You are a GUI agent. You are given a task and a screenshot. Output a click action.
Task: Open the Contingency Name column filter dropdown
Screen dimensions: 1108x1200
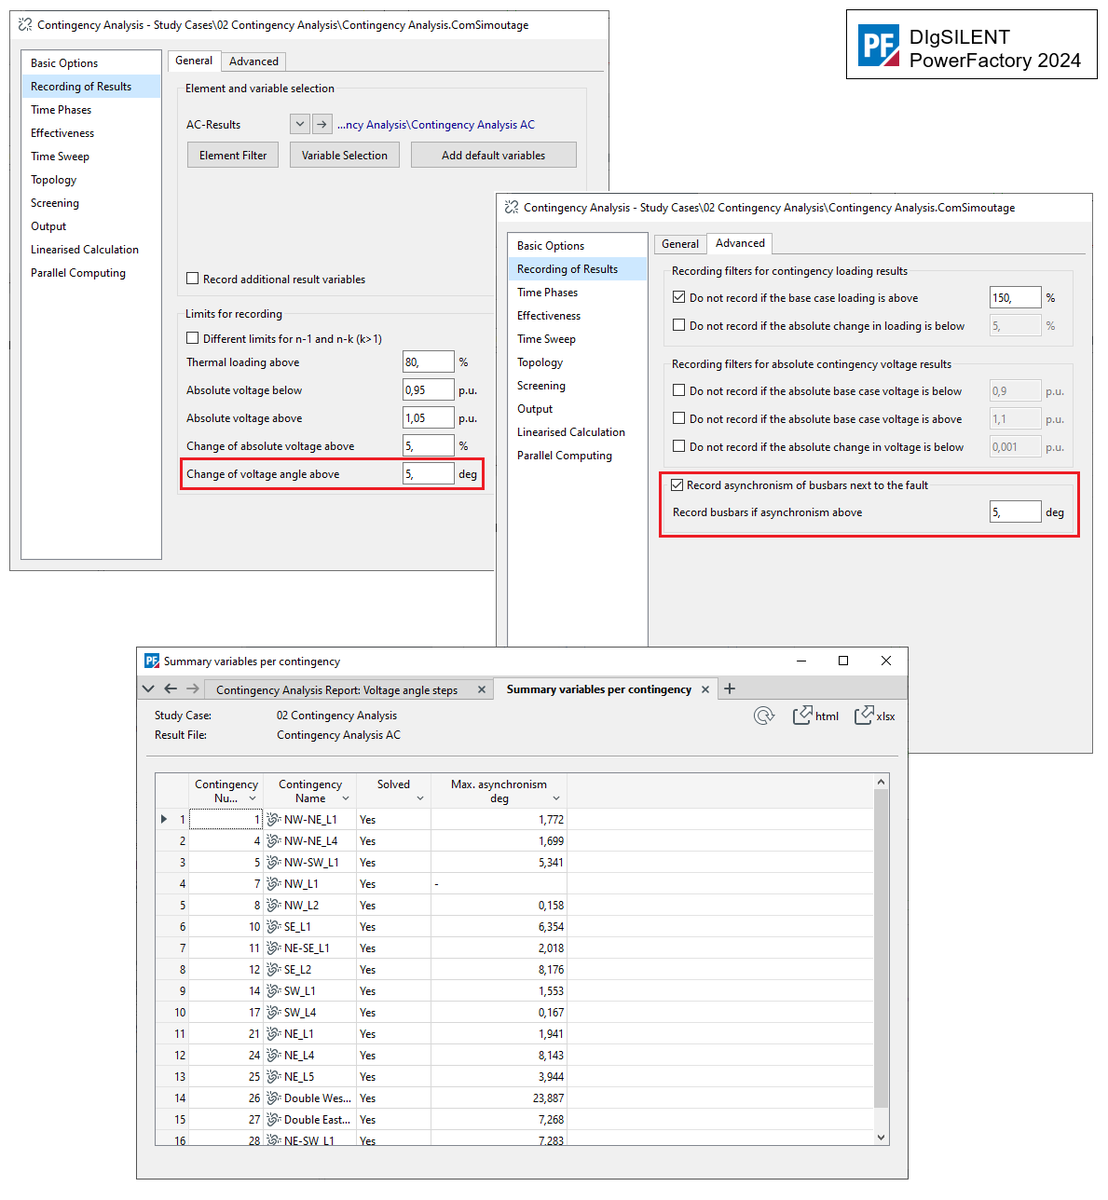click(x=346, y=799)
